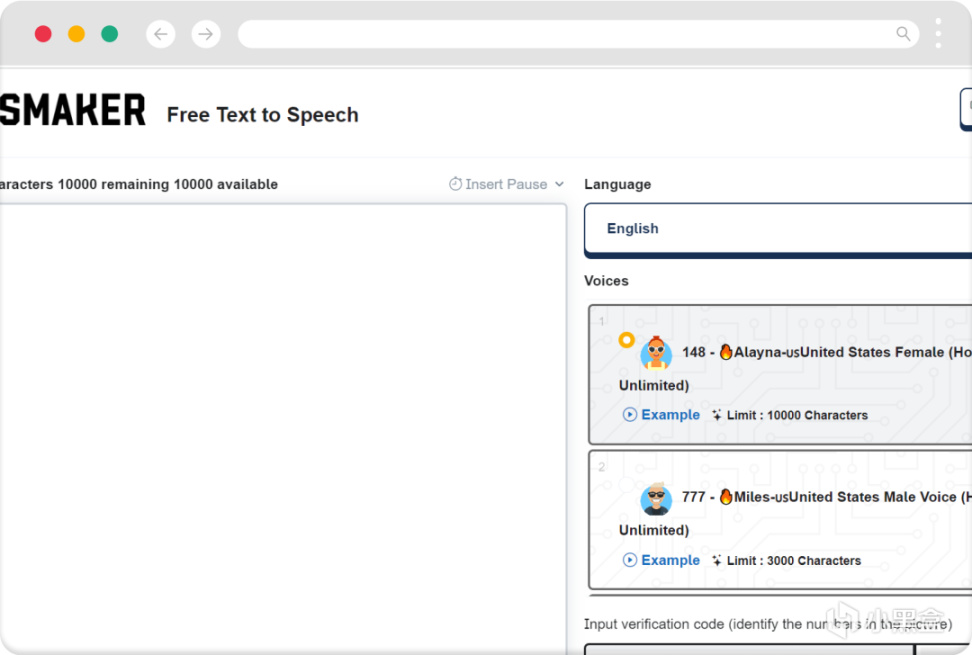Click the 'Limit : 3000 Characters' text
972x655 pixels.
(x=794, y=561)
